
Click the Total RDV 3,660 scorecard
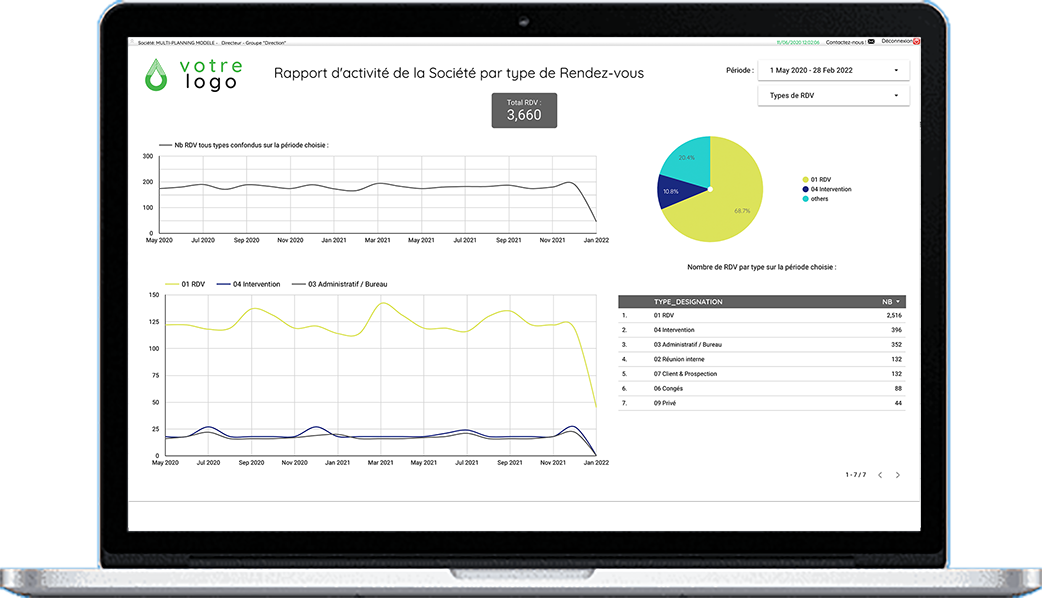click(524, 110)
